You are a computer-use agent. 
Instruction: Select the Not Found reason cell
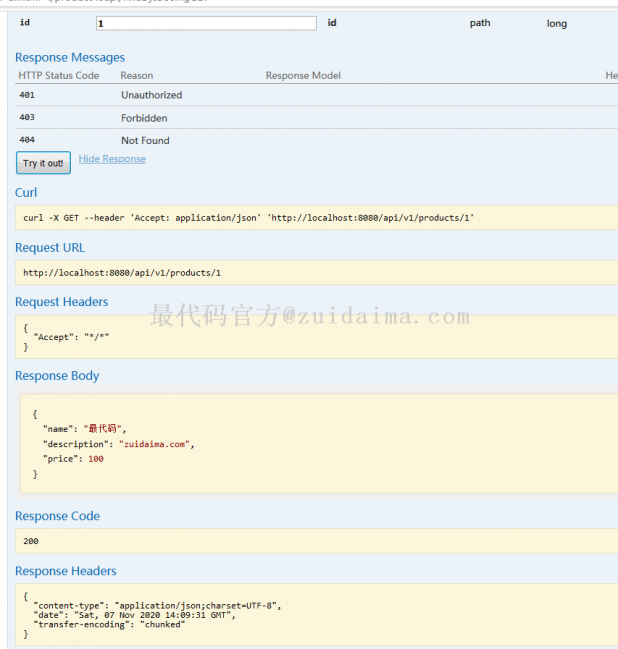(145, 141)
